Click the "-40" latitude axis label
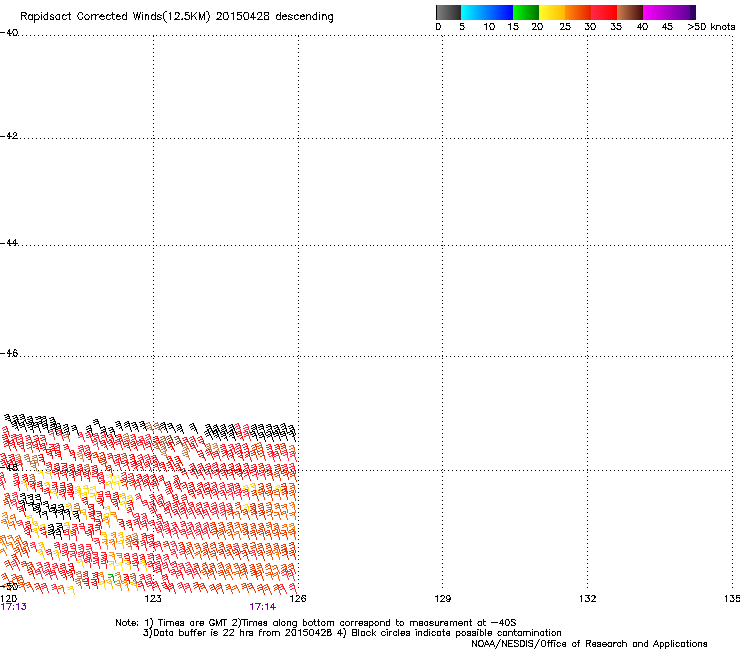740x650 pixels. click(x=9, y=33)
